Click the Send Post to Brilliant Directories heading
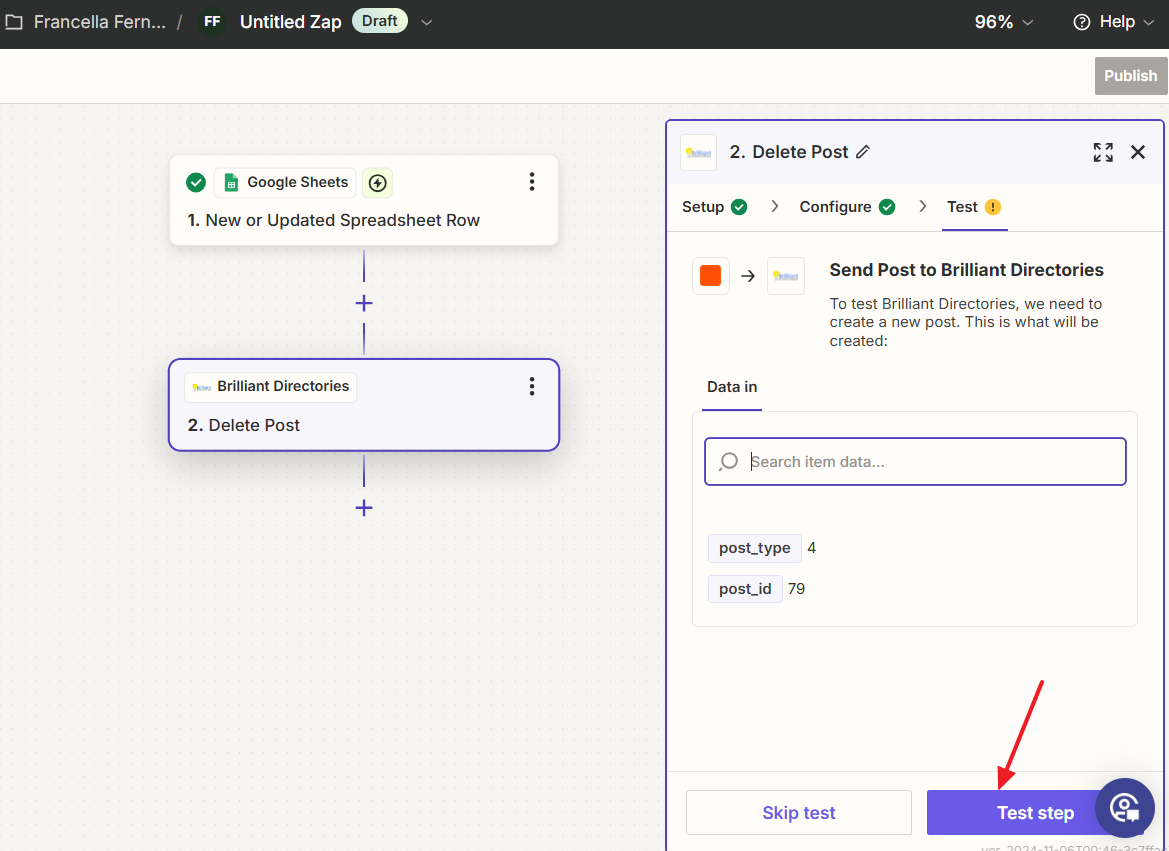1169x851 pixels. click(x=966, y=270)
